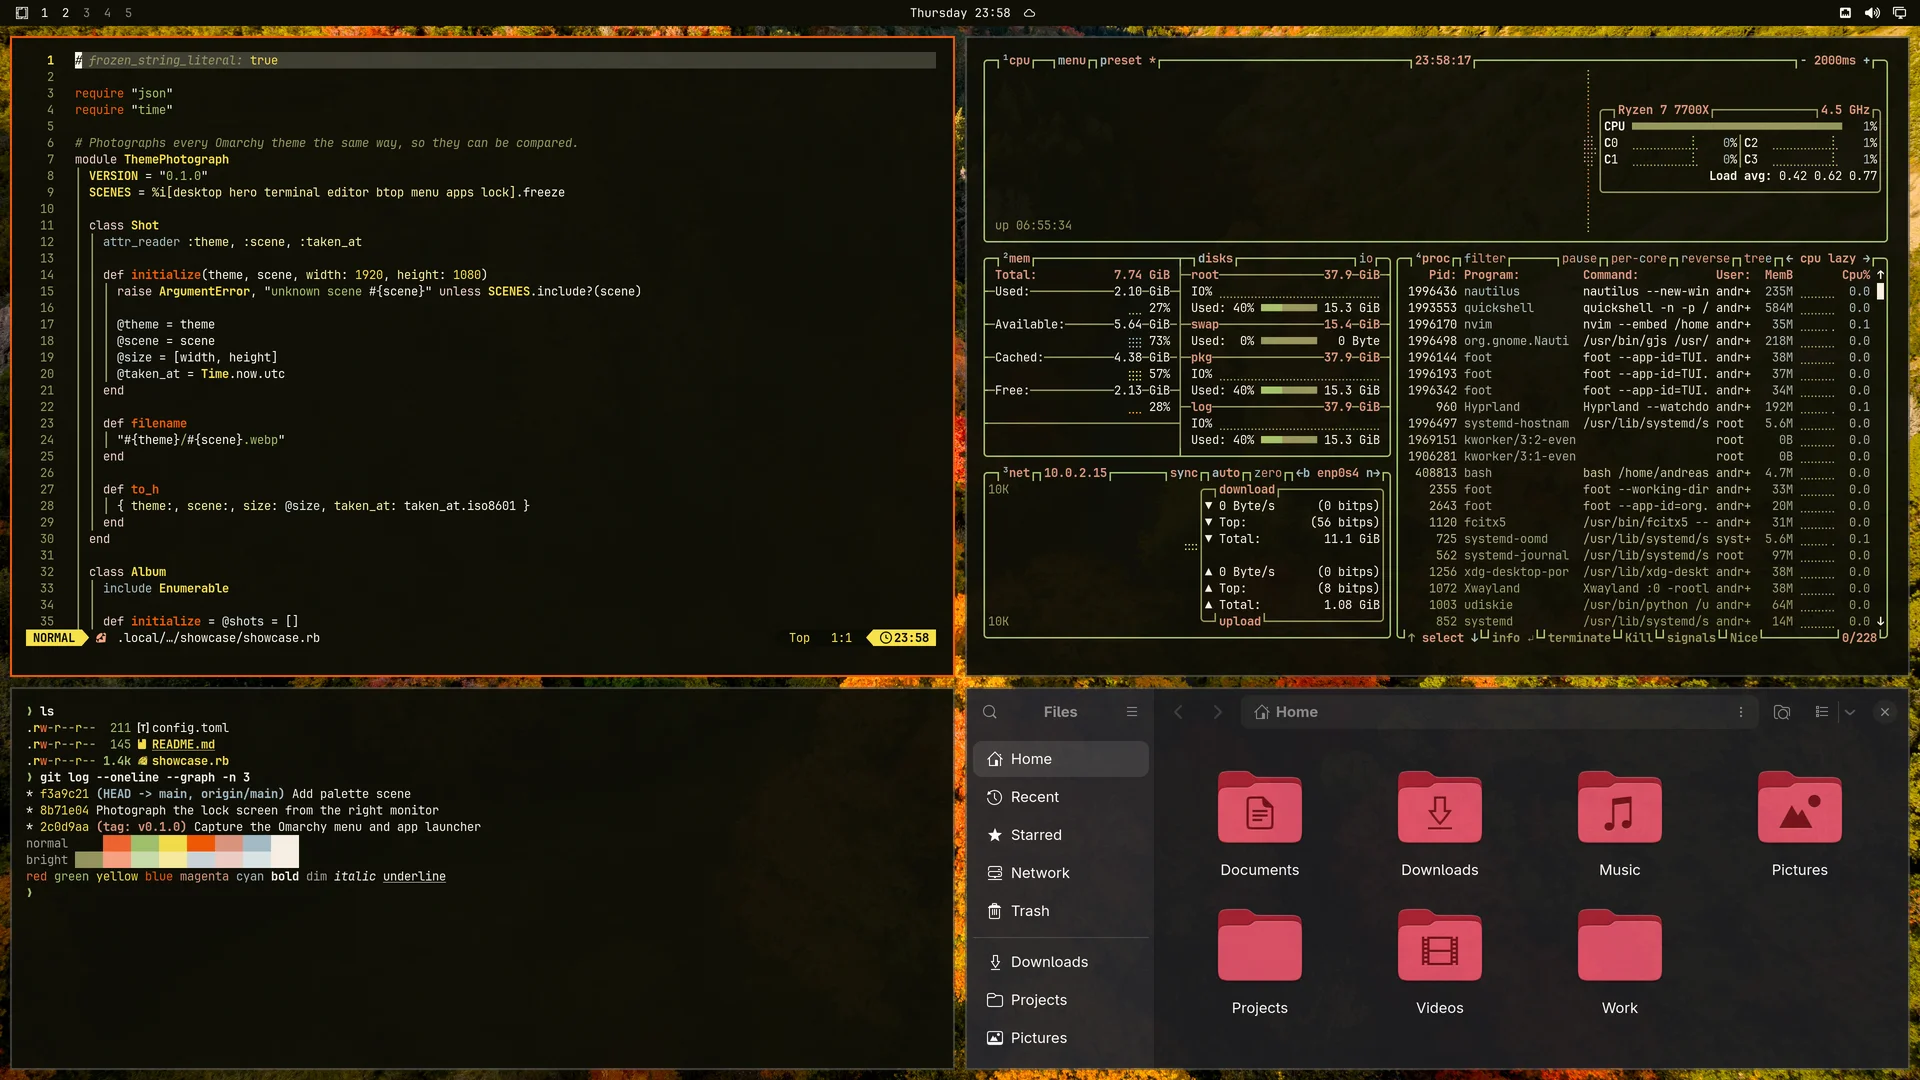Open the three-dot menu in Home path bar

(1741, 712)
